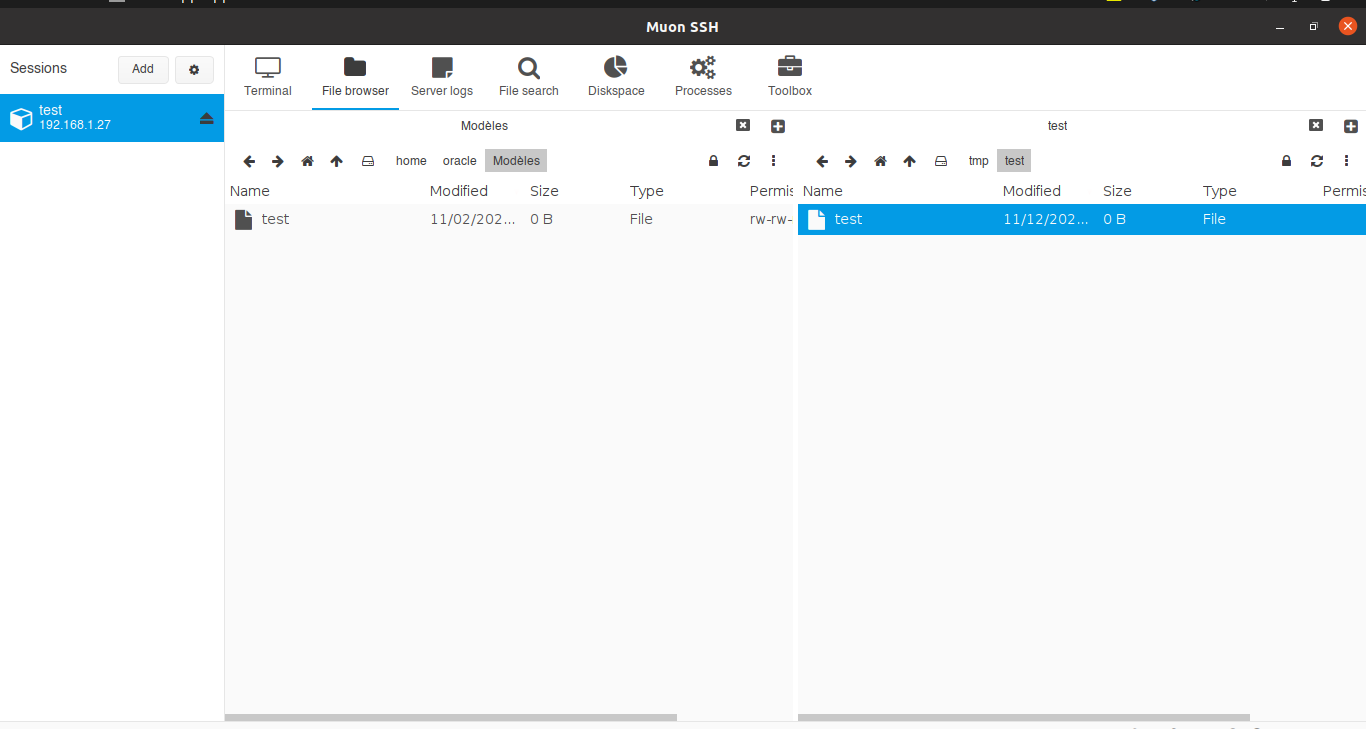Switch to the File browser tab
Screen dimensions: 1366x729
pos(354,75)
